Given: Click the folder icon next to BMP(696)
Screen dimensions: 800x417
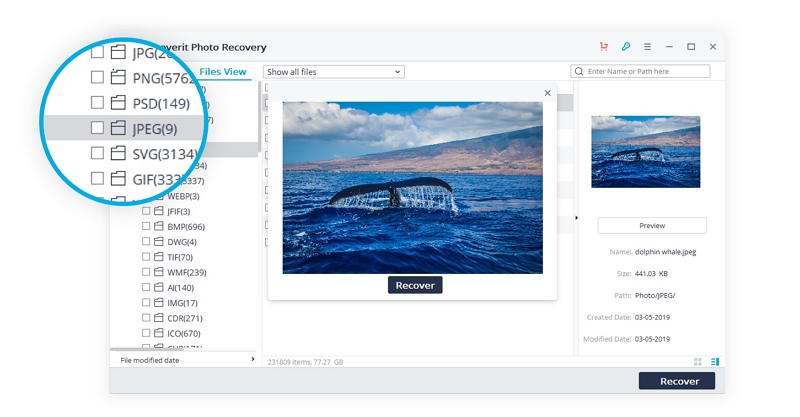Looking at the screenshot, I should [x=159, y=226].
